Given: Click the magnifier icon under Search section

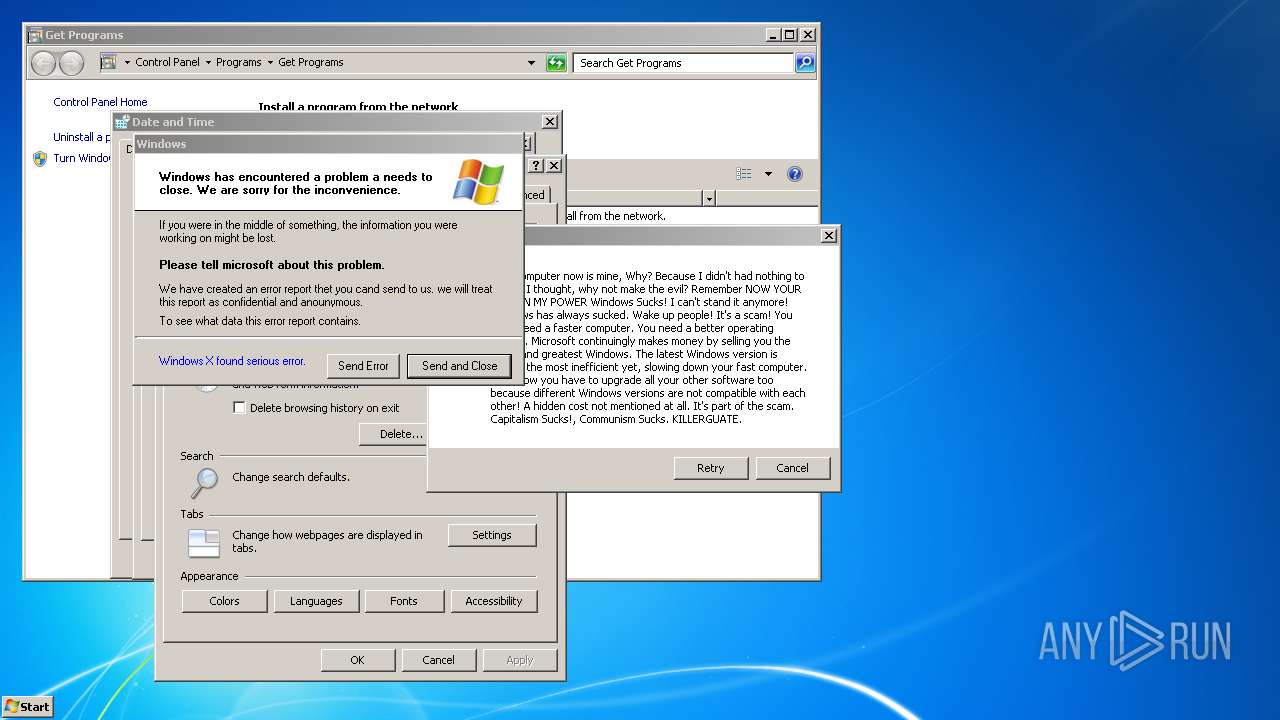Looking at the screenshot, I should [204, 483].
